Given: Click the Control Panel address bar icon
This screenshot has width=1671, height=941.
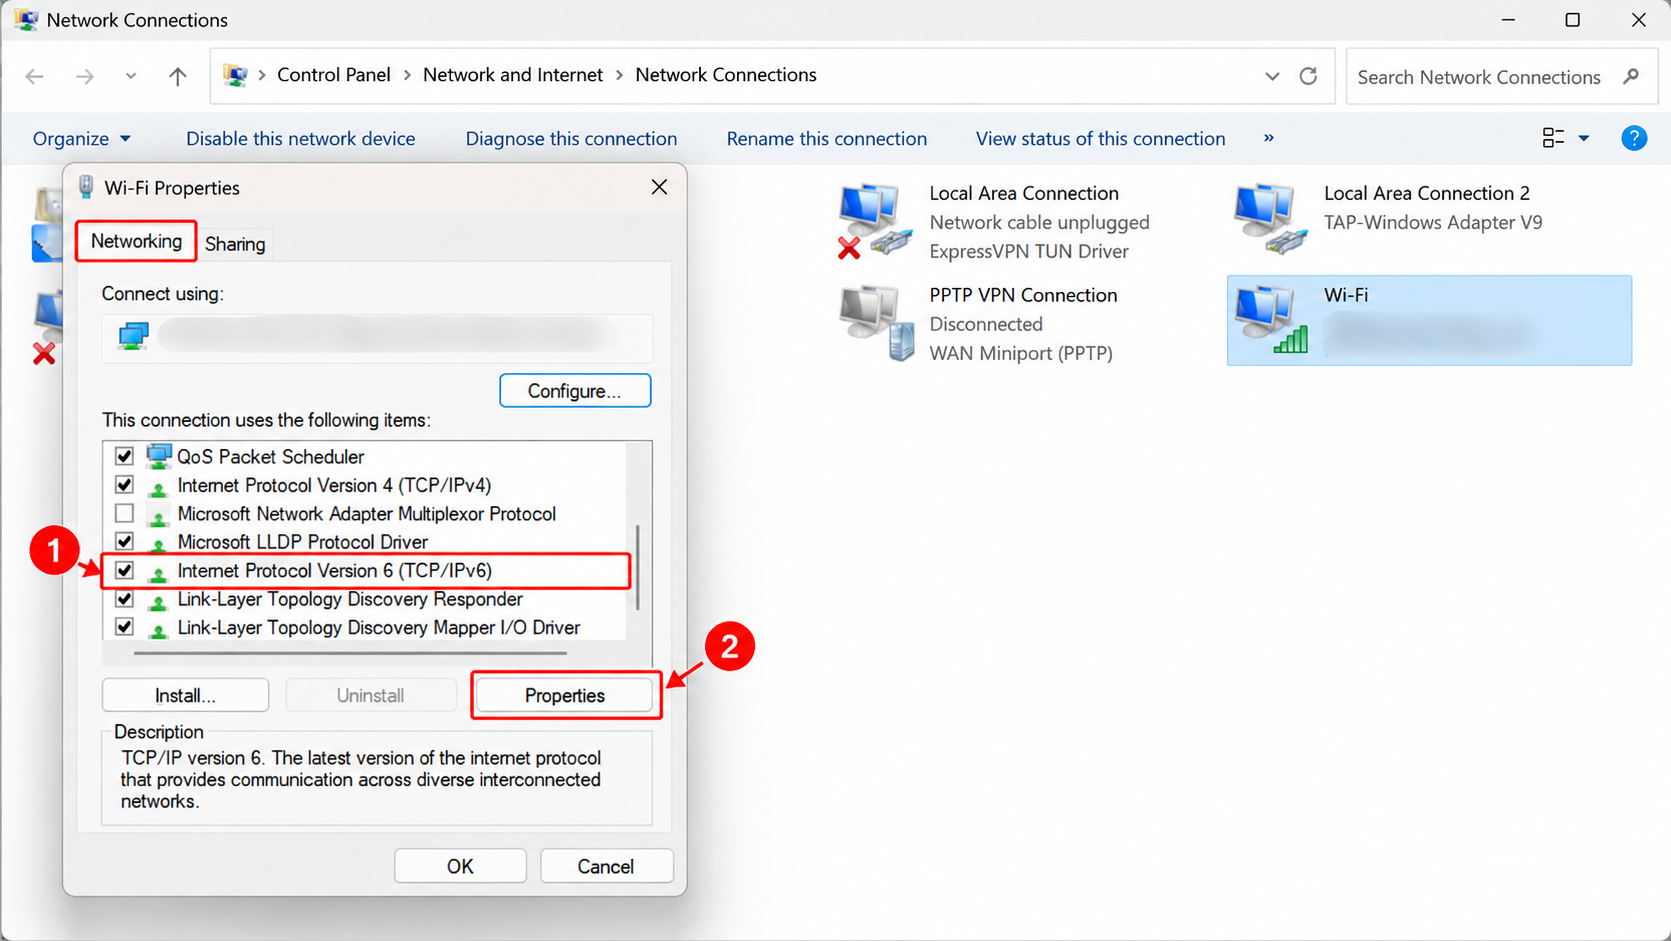Looking at the screenshot, I should pyautogui.click(x=235, y=75).
